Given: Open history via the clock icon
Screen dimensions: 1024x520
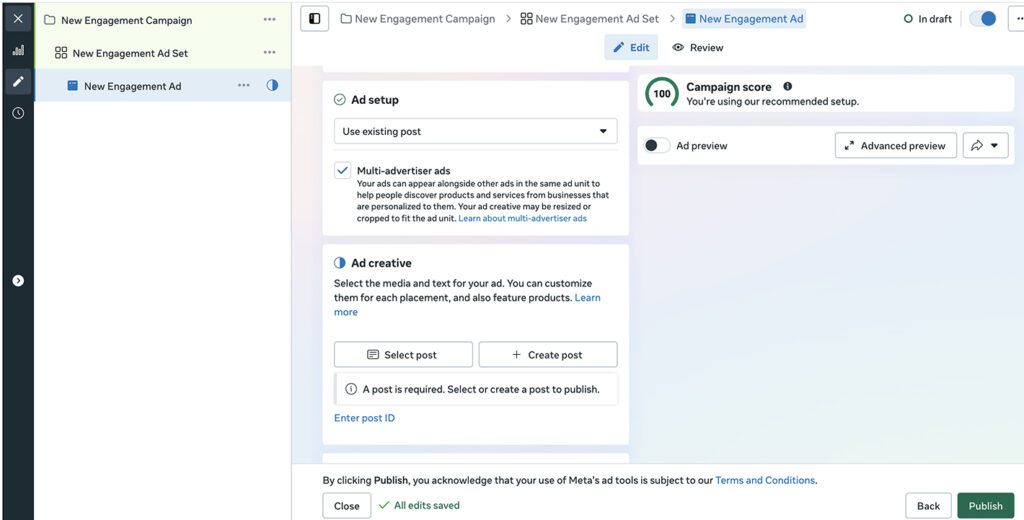Looking at the screenshot, I should pos(18,113).
